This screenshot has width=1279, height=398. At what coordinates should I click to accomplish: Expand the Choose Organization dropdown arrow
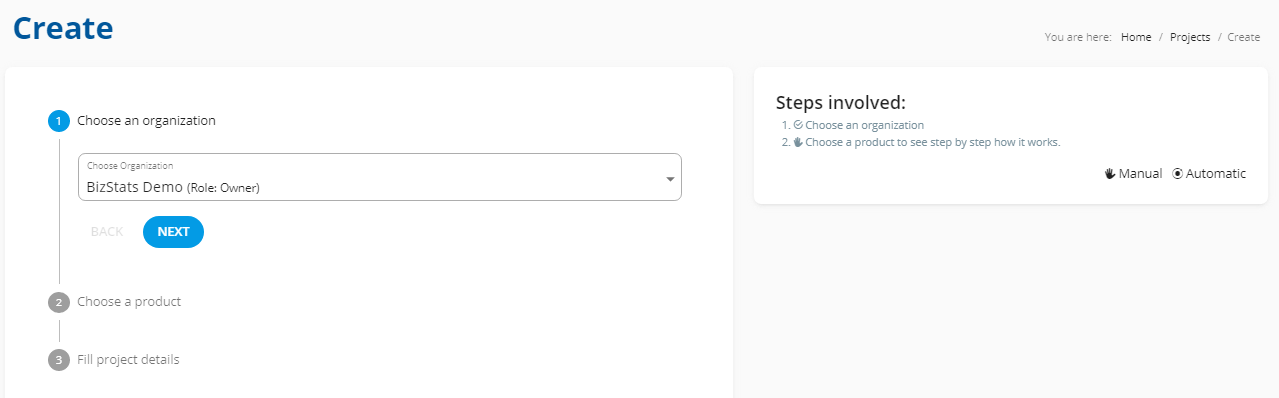point(670,179)
